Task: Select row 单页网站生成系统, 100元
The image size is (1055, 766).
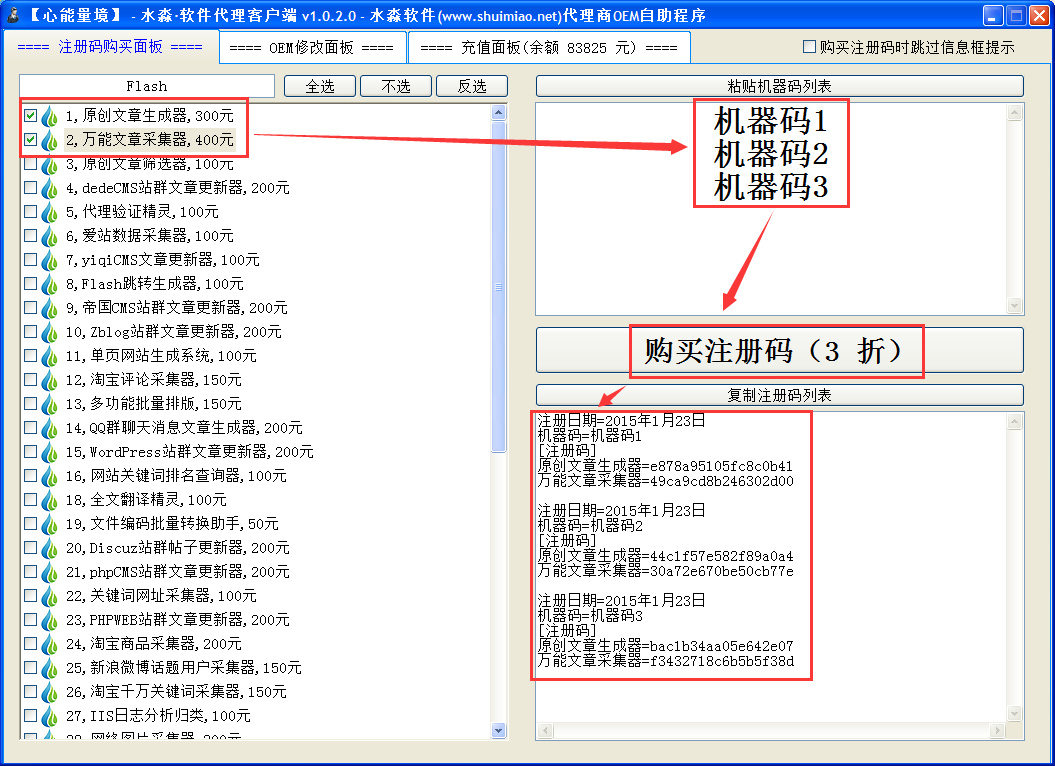Action: pyautogui.click(x=161, y=355)
